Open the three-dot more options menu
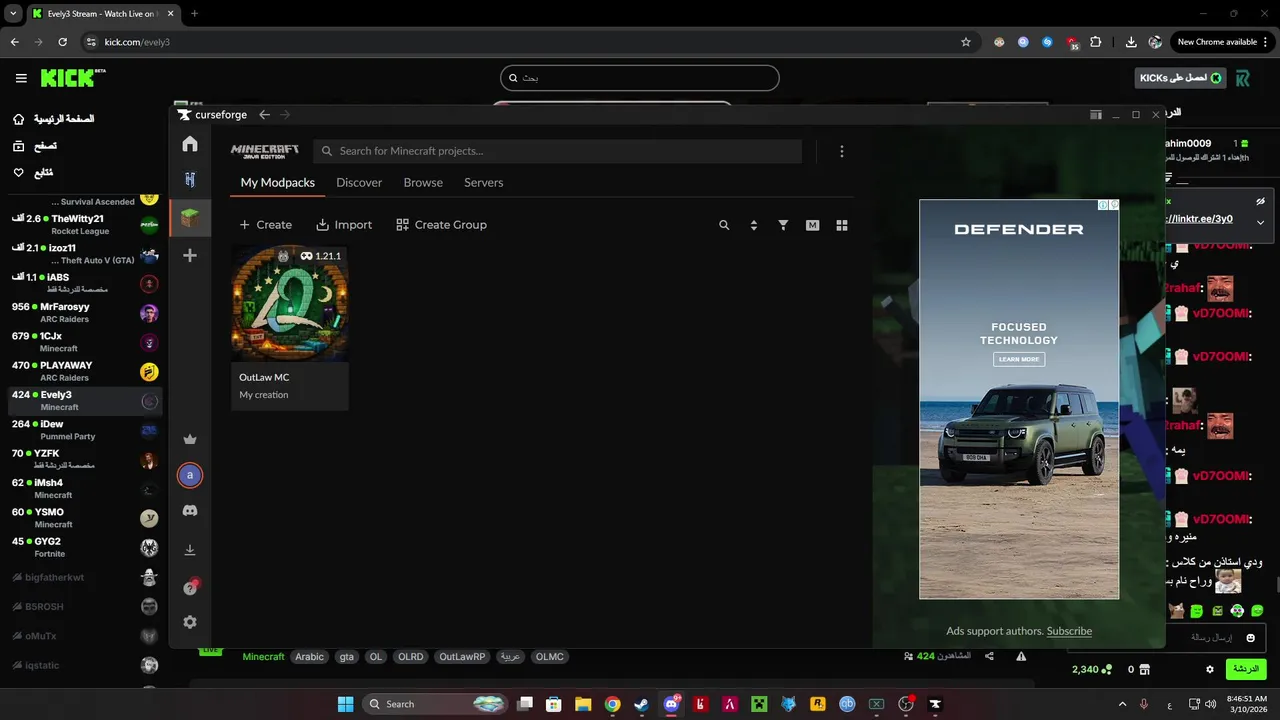 coord(841,151)
